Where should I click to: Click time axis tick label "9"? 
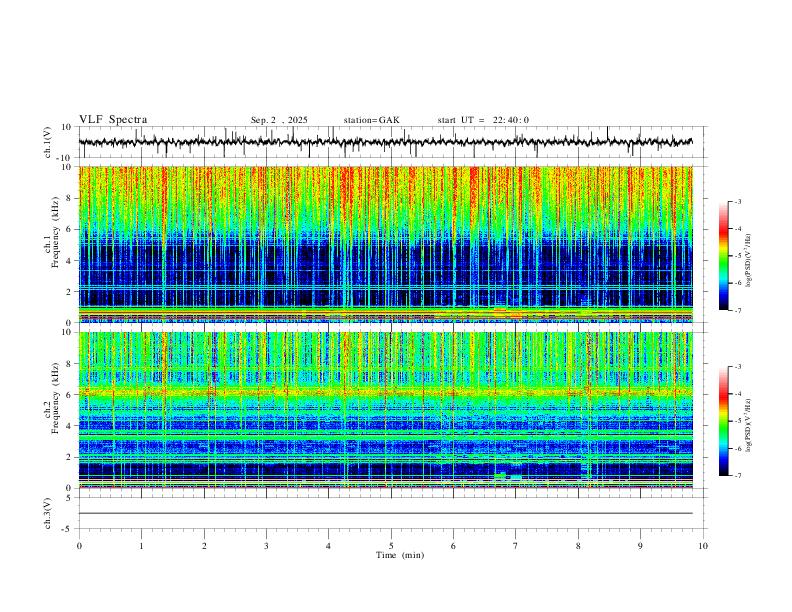[x=640, y=546]
